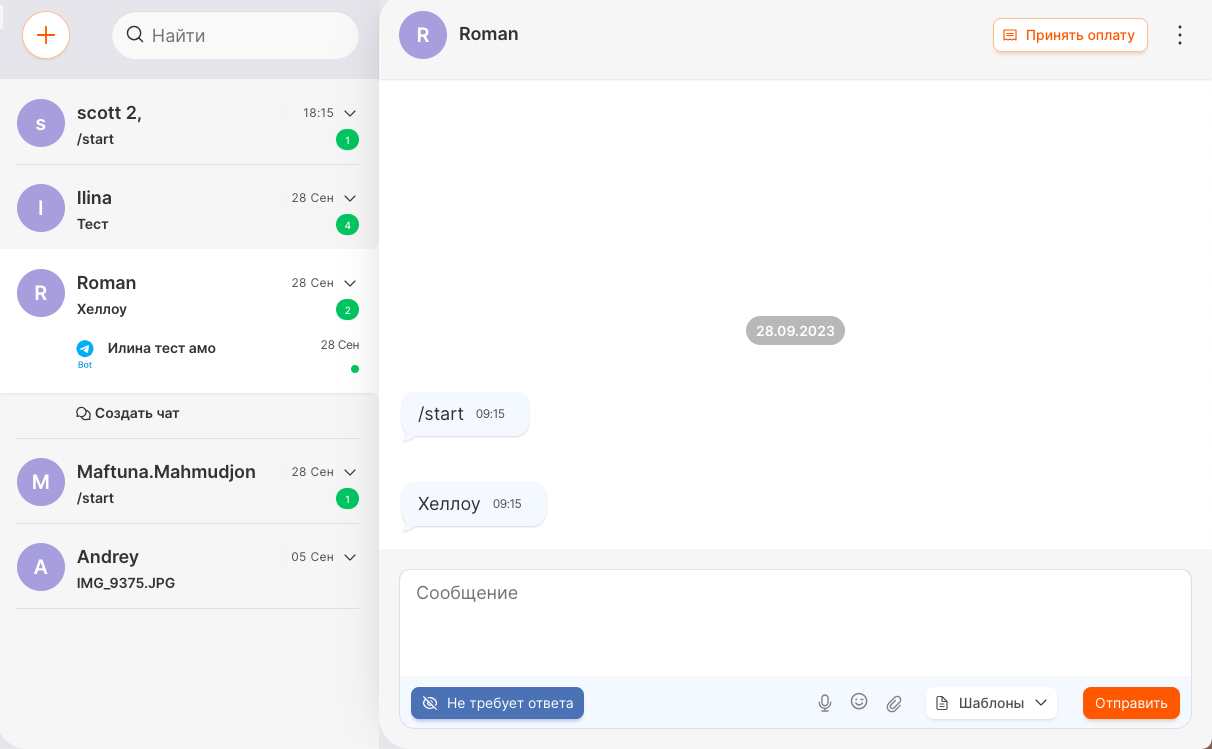Expand chevron on the Ilina chat row
Viewport: 1212px width, 749px height.
tap(350, 198)
